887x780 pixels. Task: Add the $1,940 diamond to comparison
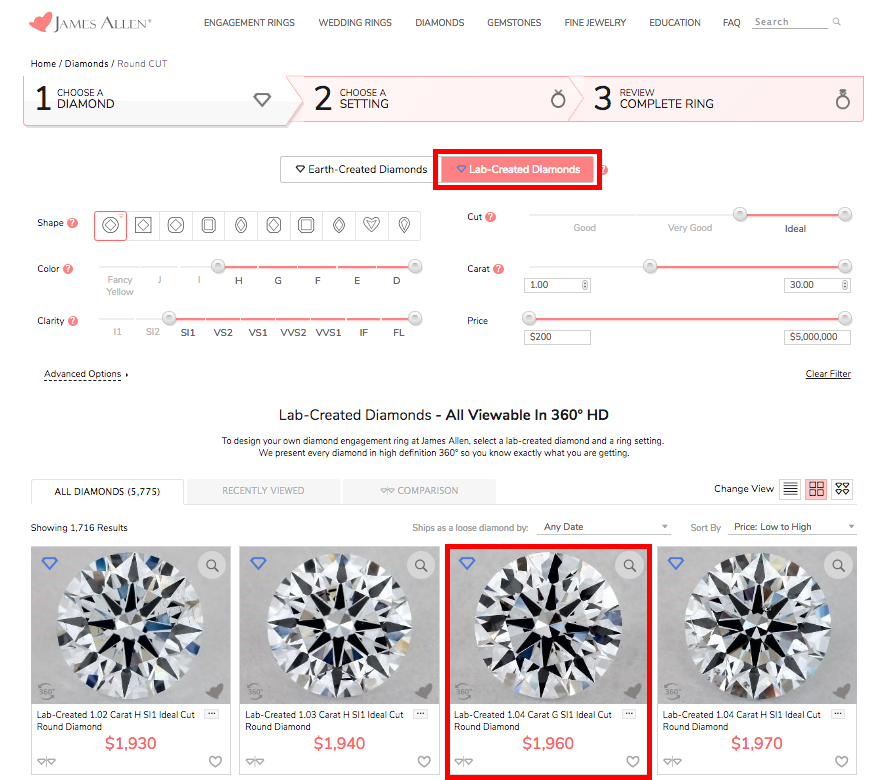pyautogui.click(x=255, y=761)
